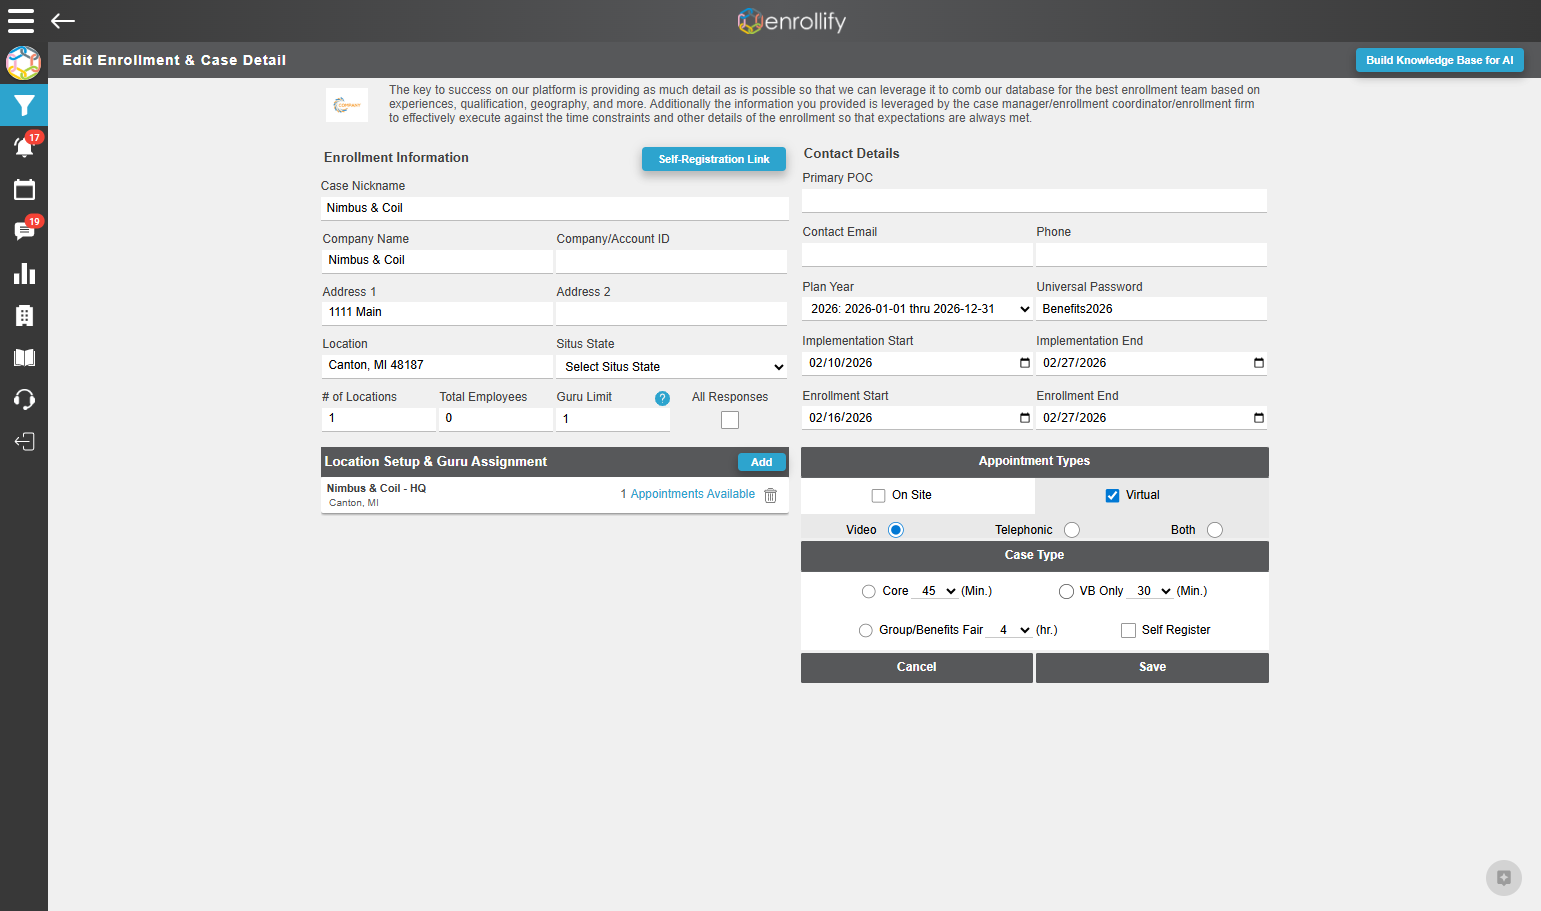The height and width of the screenshot is (911, 1541).
Task: Click the Self-Registration Link button
Action: tap(714, 159)
